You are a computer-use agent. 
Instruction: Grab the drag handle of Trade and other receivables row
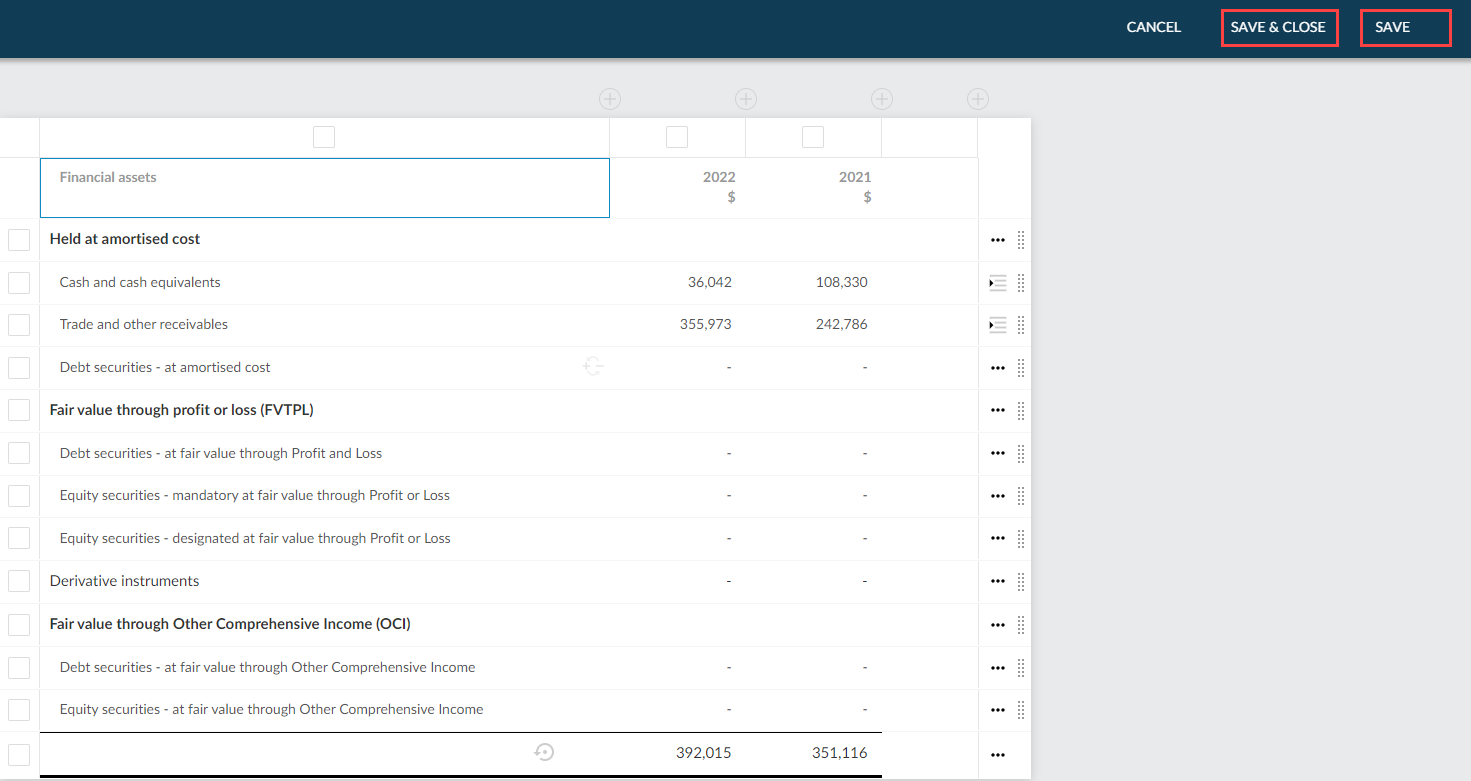[1021, 325]
